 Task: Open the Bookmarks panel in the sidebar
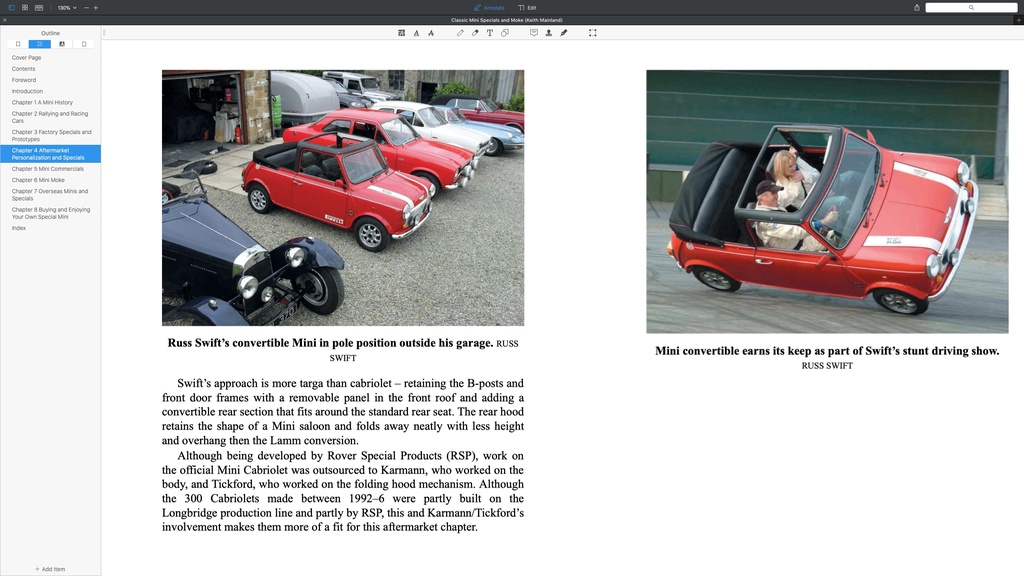[x=18, y=44]
